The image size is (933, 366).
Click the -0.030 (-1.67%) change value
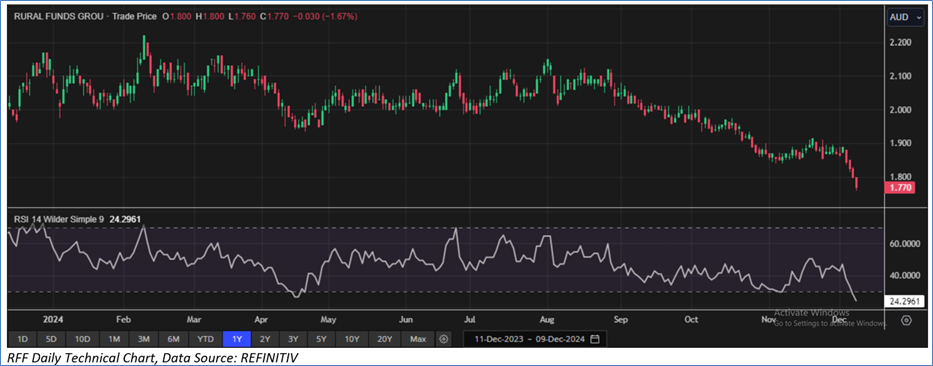pyautogui.click(x=324, y=17)
